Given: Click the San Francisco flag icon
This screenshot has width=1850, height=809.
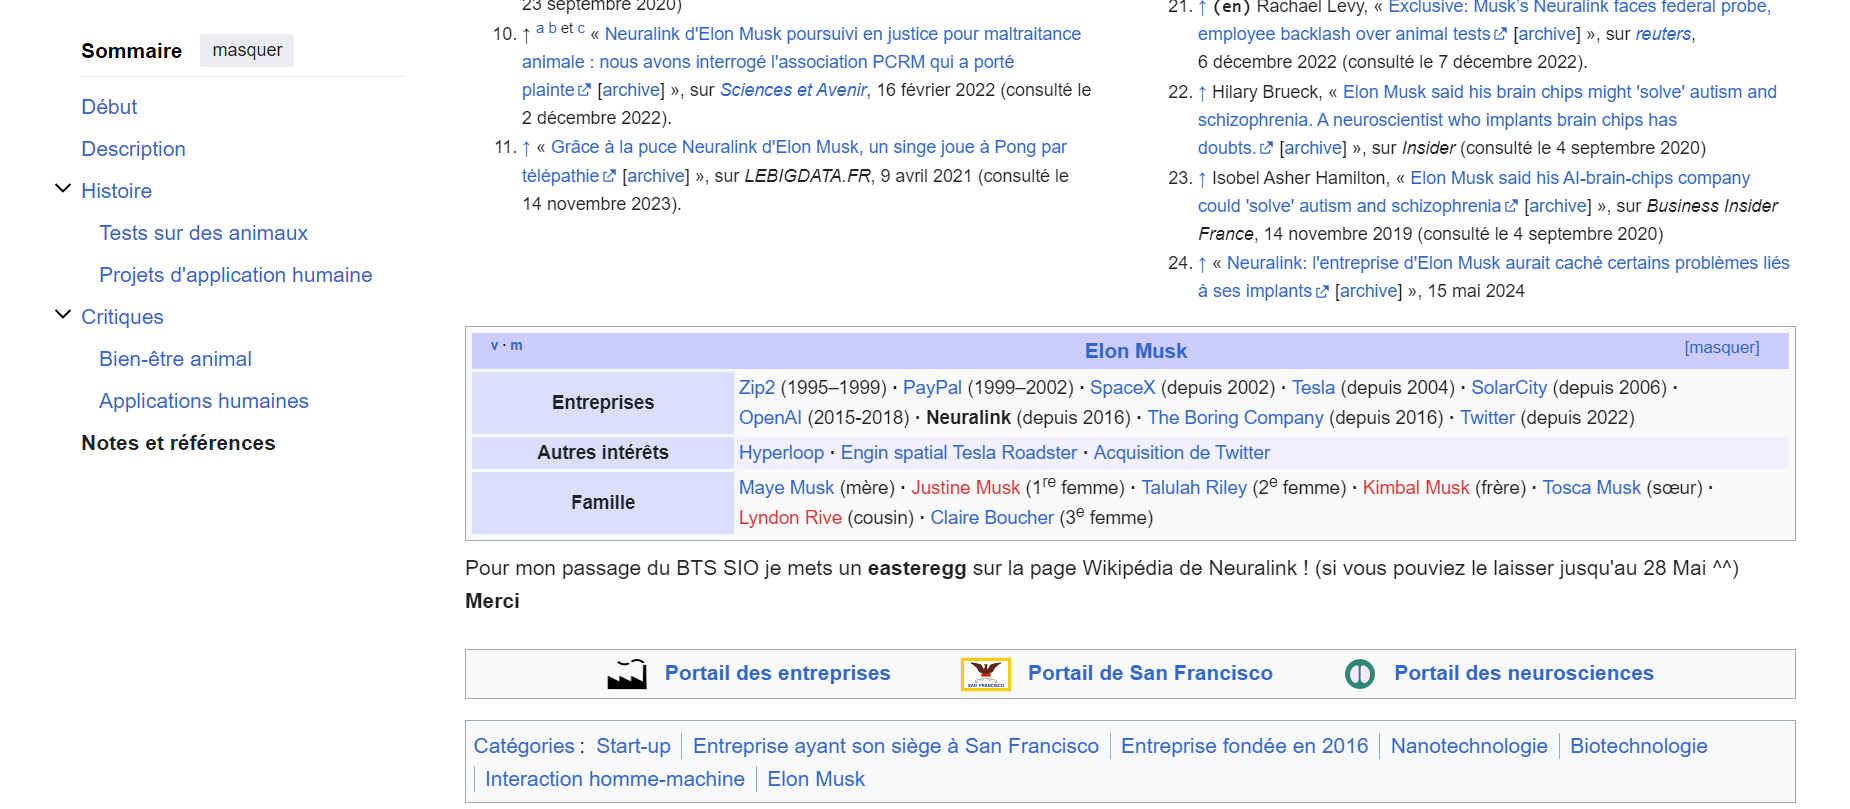Looking at the screenshot, I should (985, 674).
